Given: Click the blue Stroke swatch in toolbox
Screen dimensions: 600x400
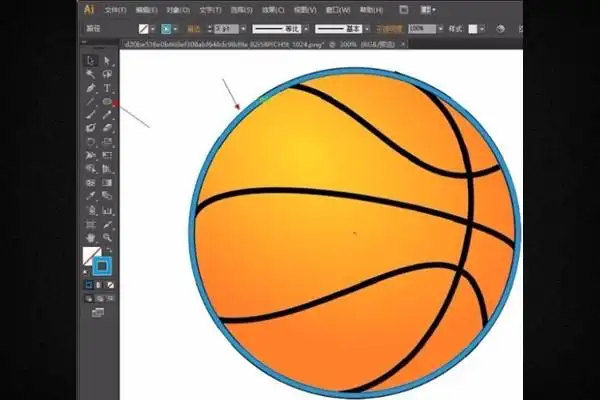Looking at the screenshot, I should [x=102, y=266].
